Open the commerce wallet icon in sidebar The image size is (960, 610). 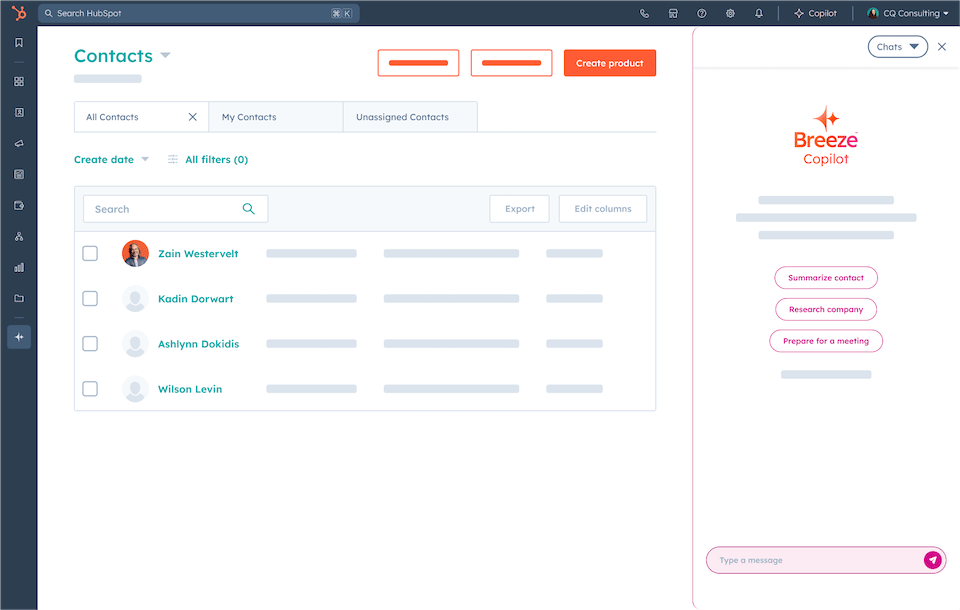19,205
